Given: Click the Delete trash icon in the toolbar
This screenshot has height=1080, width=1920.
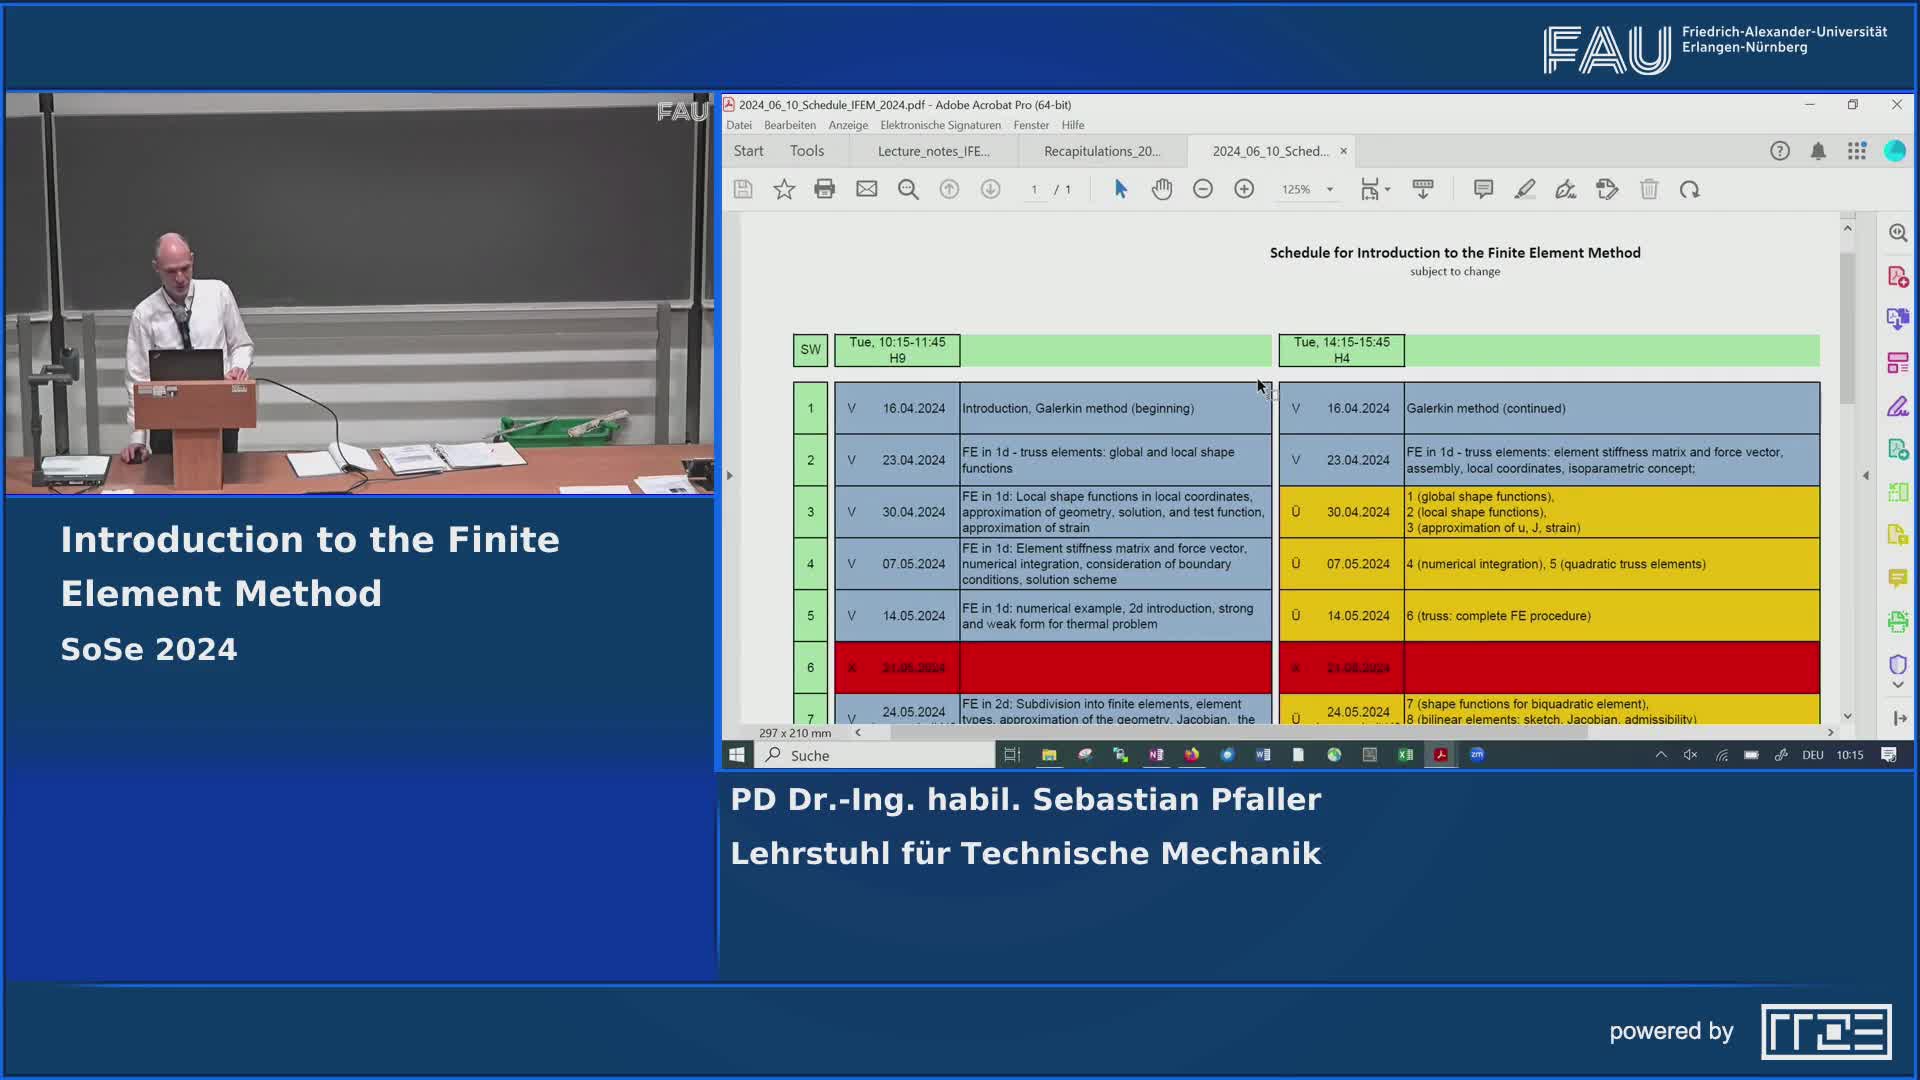Looking at the screenshot, I should tap(1650, 189).
